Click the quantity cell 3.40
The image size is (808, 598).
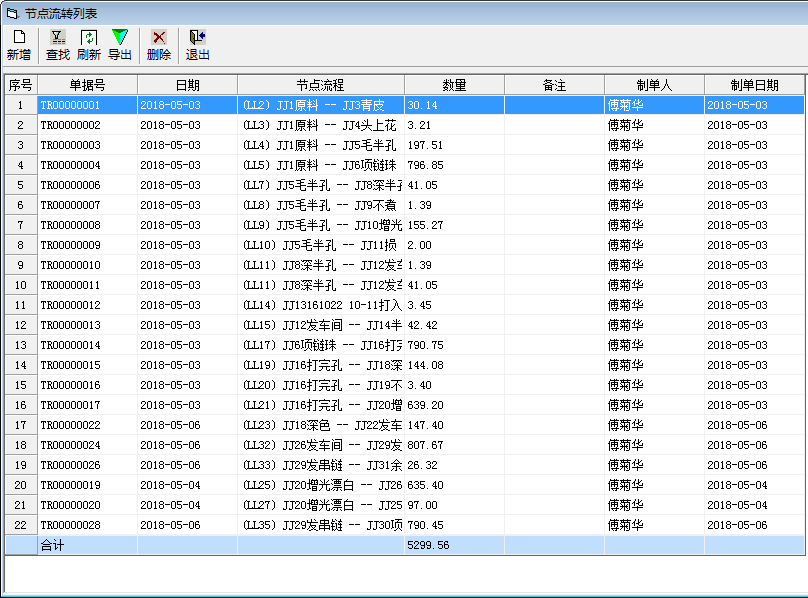pyautogui.click(x=454, y=385)
